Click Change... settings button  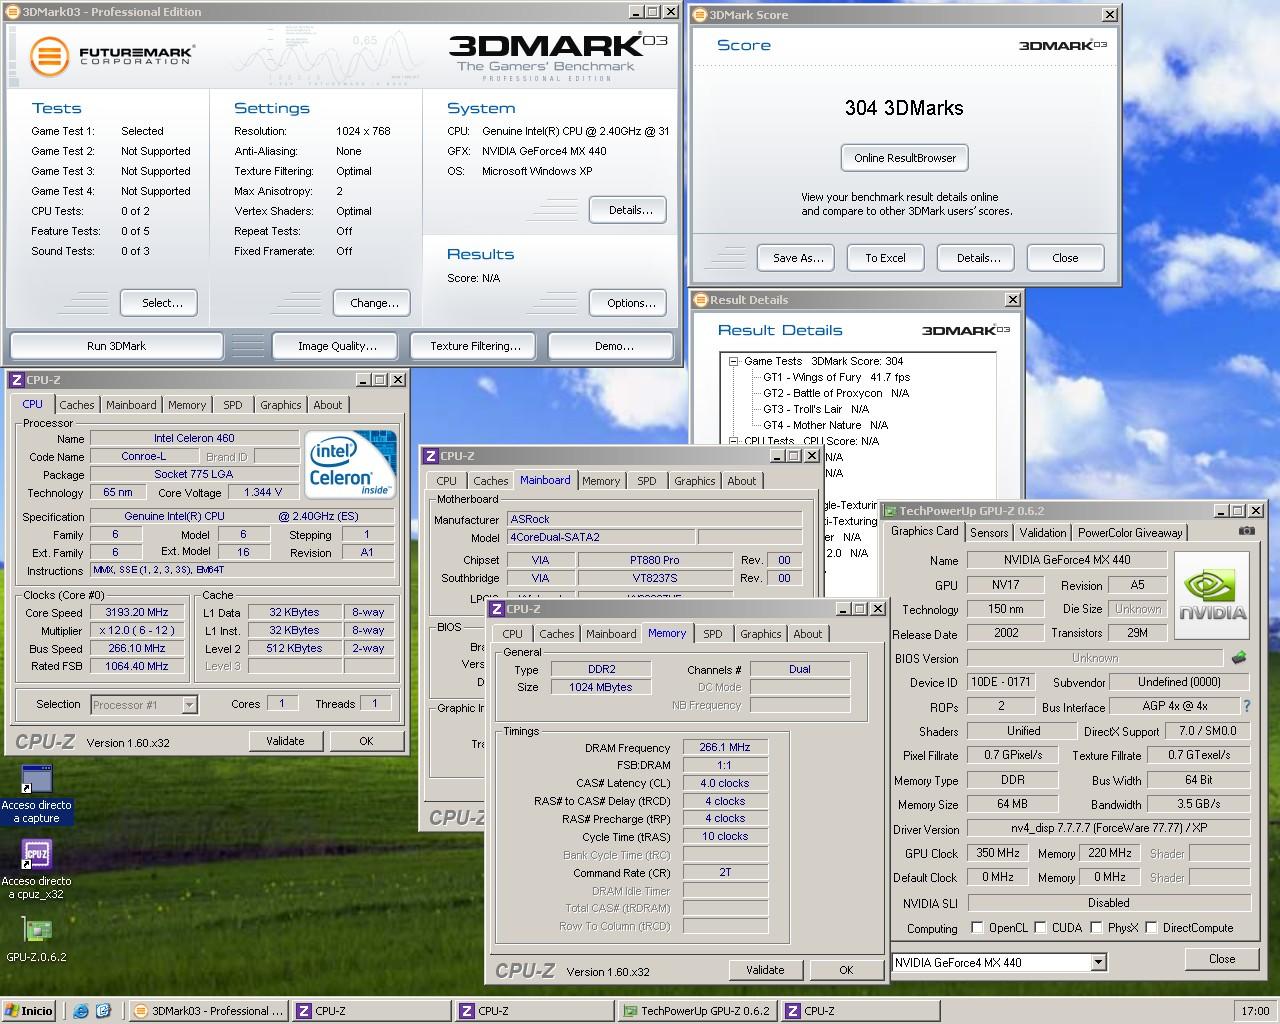[374, 303]
